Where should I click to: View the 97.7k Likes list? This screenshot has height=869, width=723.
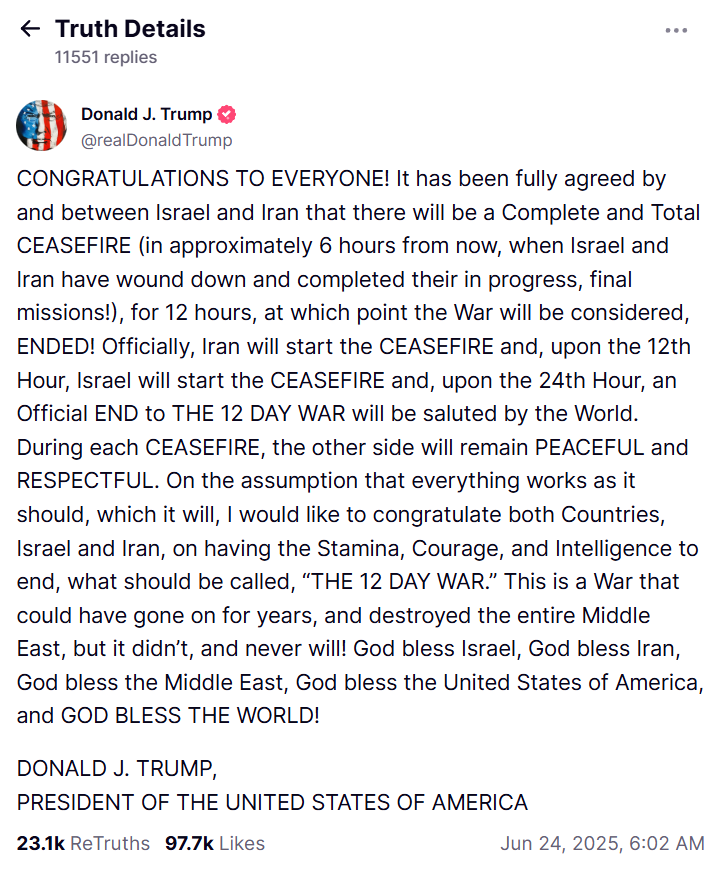click(x=215, y=843)
